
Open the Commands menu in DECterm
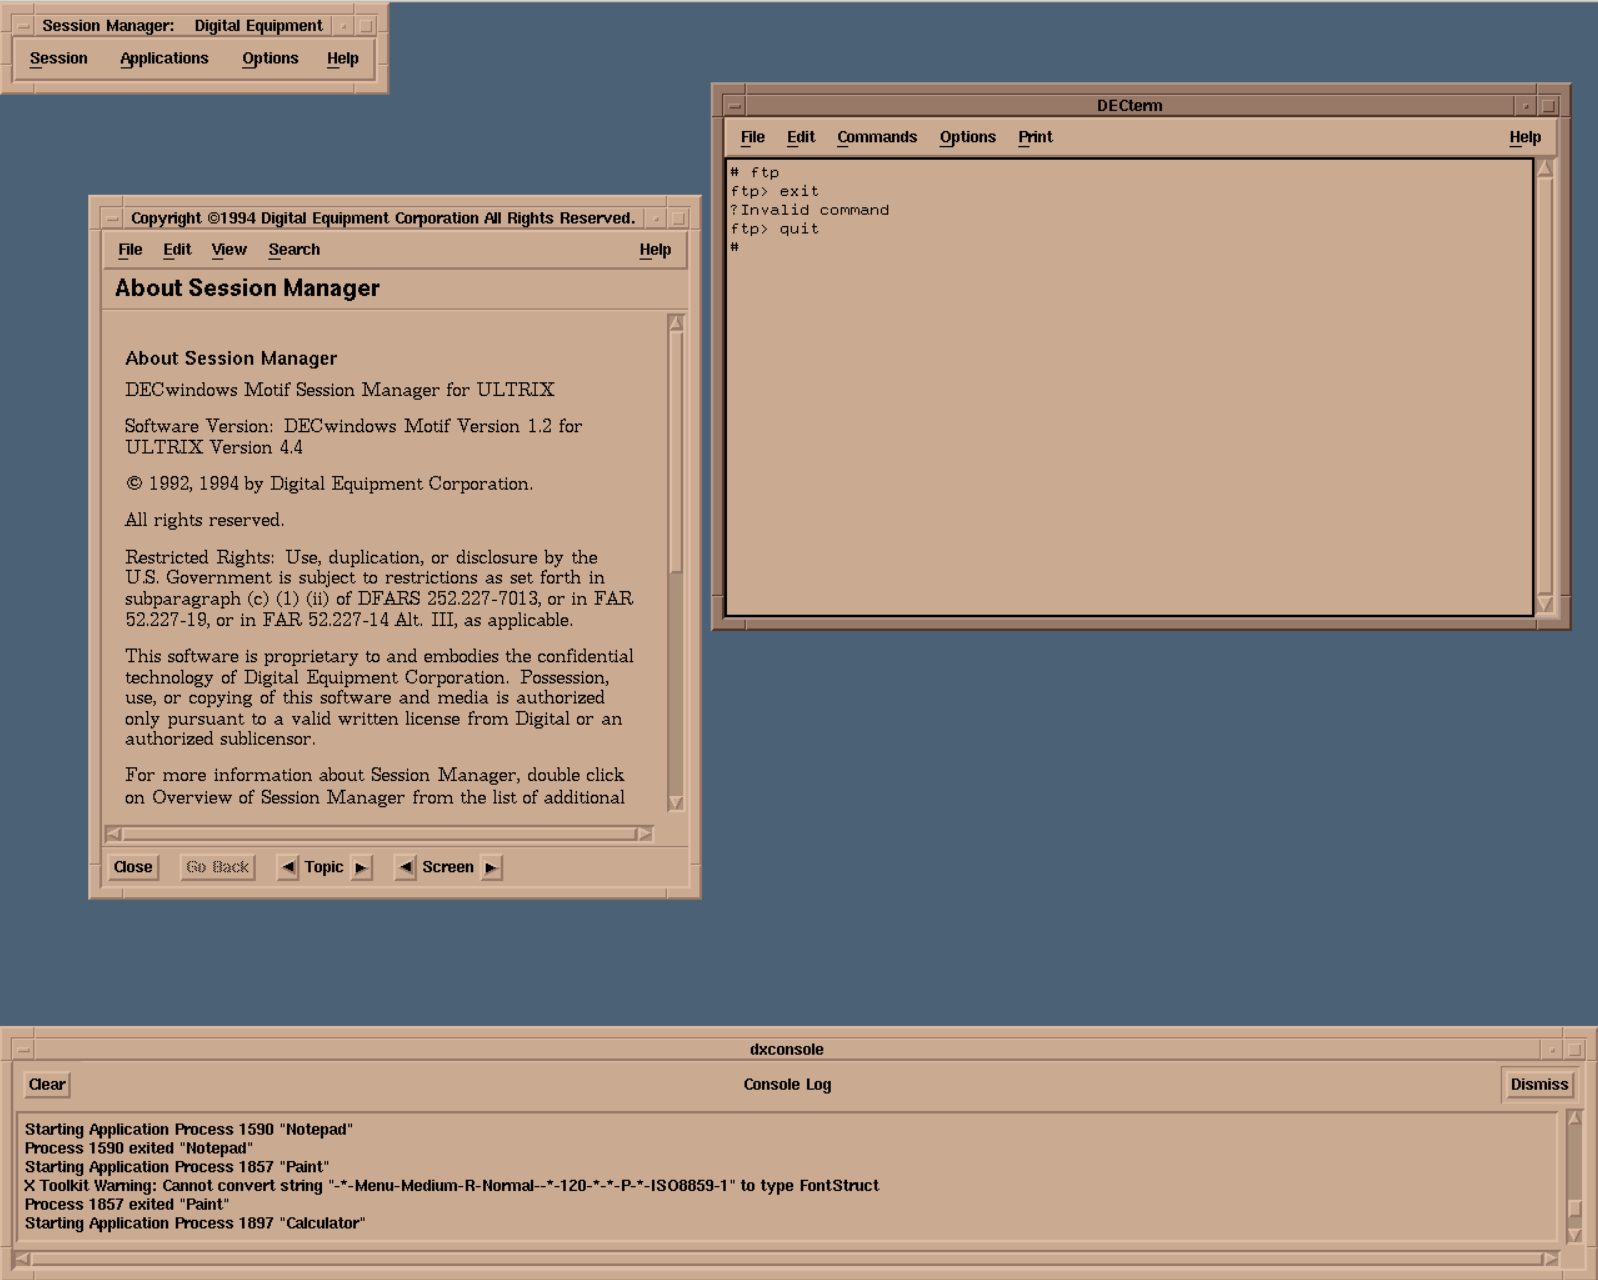click(876, 137)
